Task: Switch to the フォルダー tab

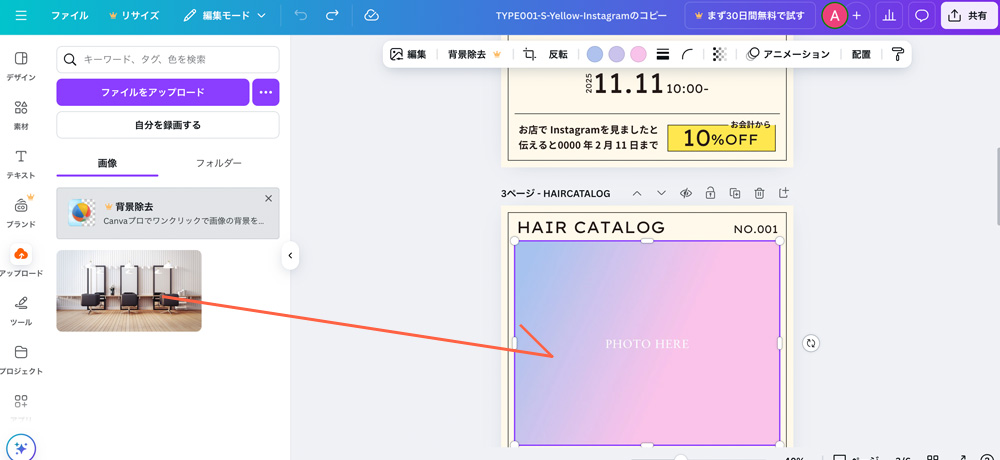Action: coord(218,163)
